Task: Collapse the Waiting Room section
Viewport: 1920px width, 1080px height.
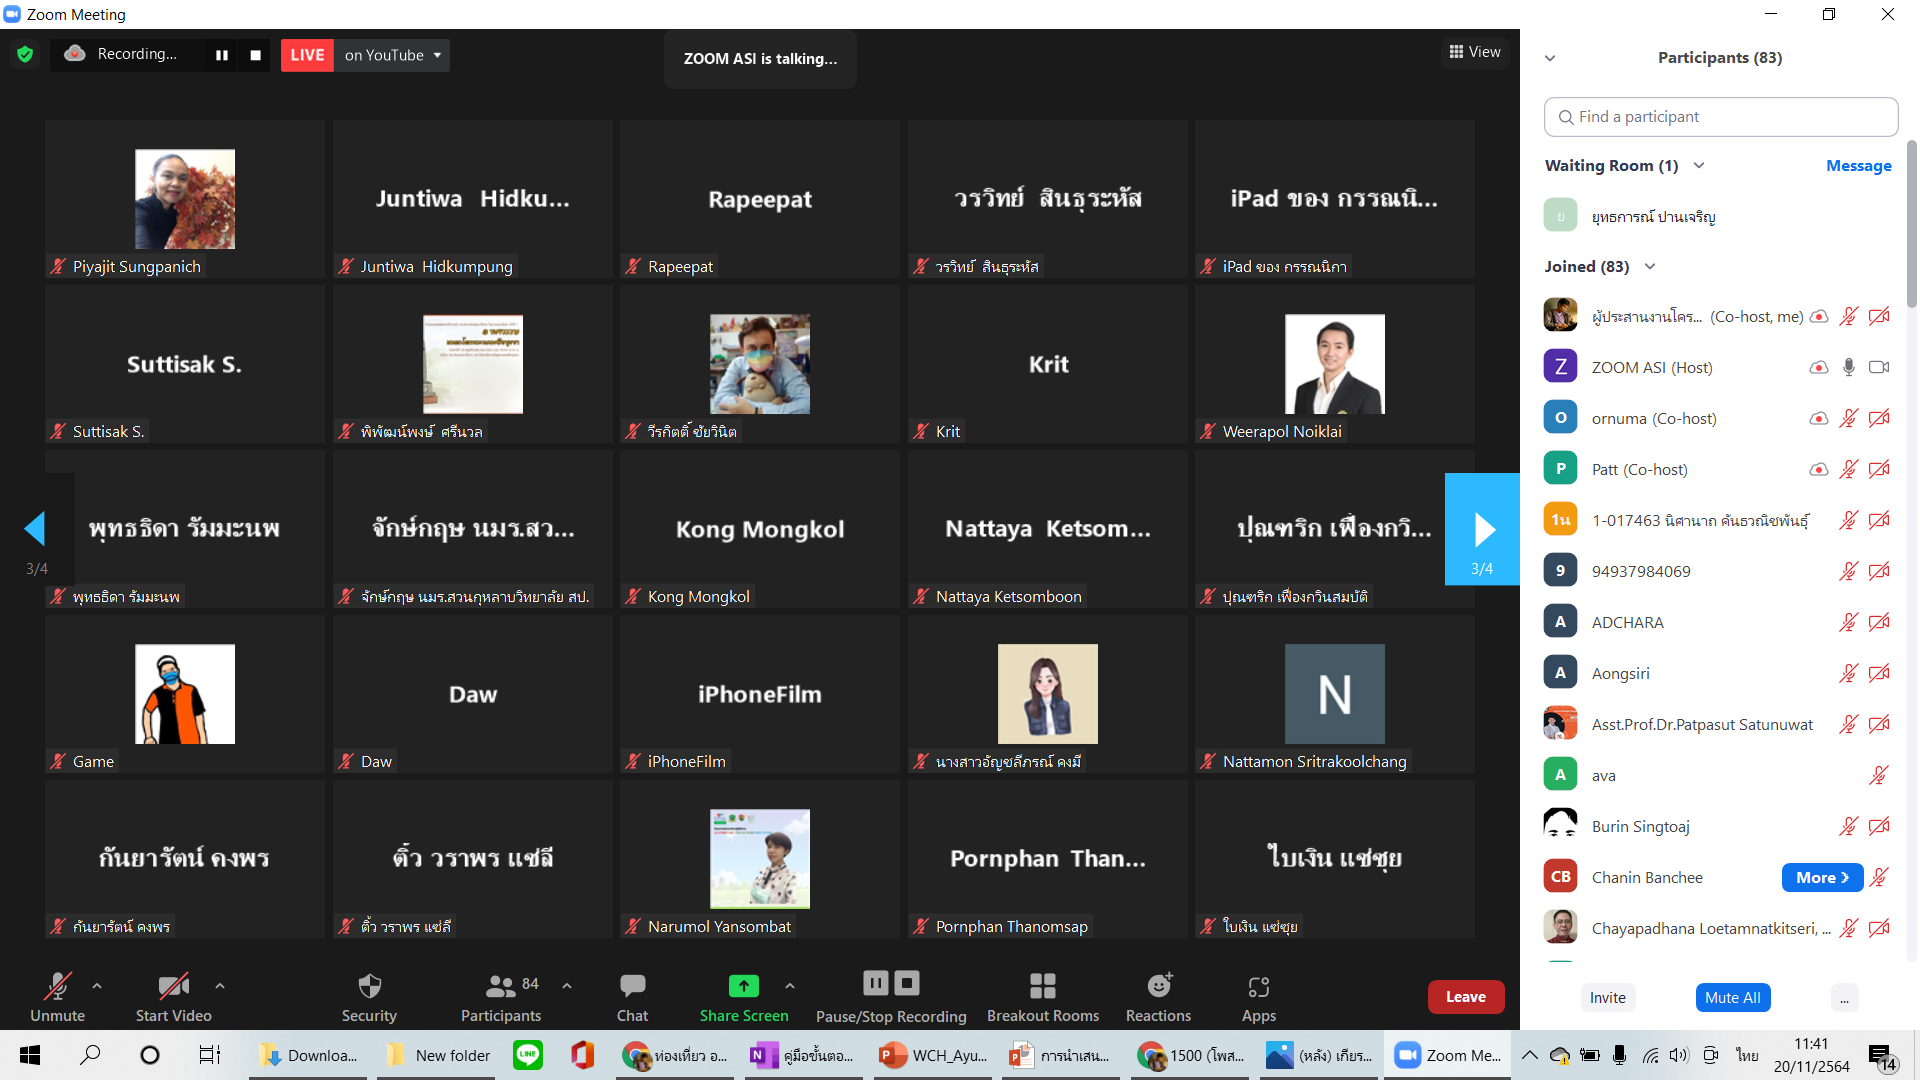Action: point(1698,166)
